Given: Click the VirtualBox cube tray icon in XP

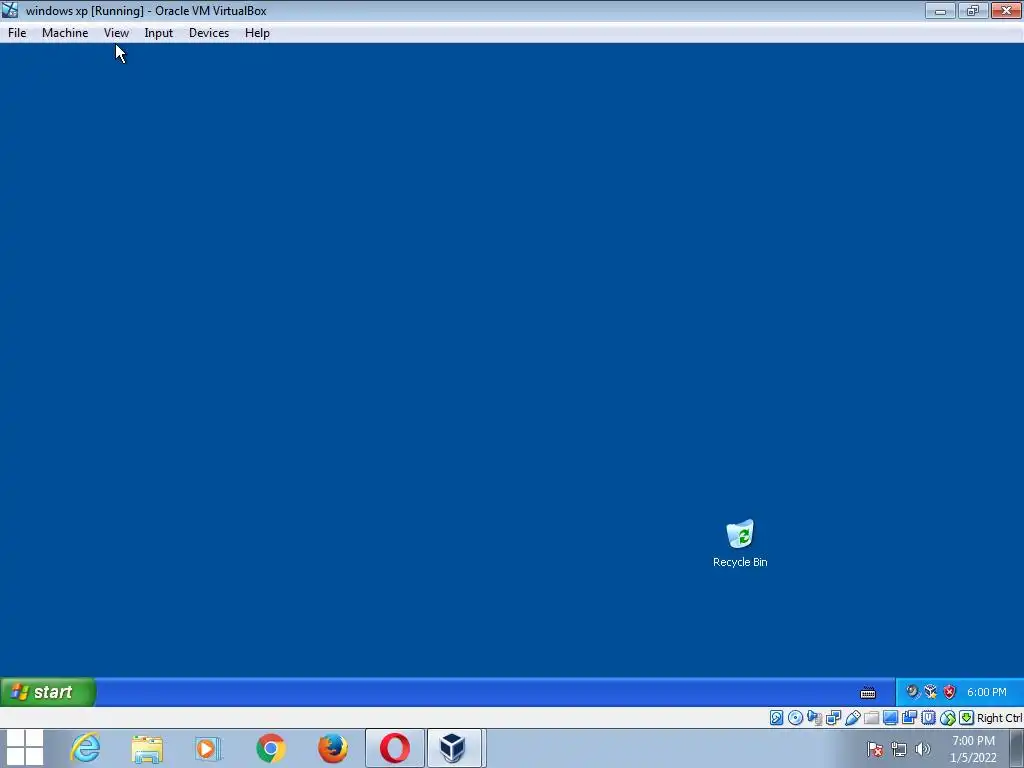Looking at the screenshot, I should click(931, 692).
